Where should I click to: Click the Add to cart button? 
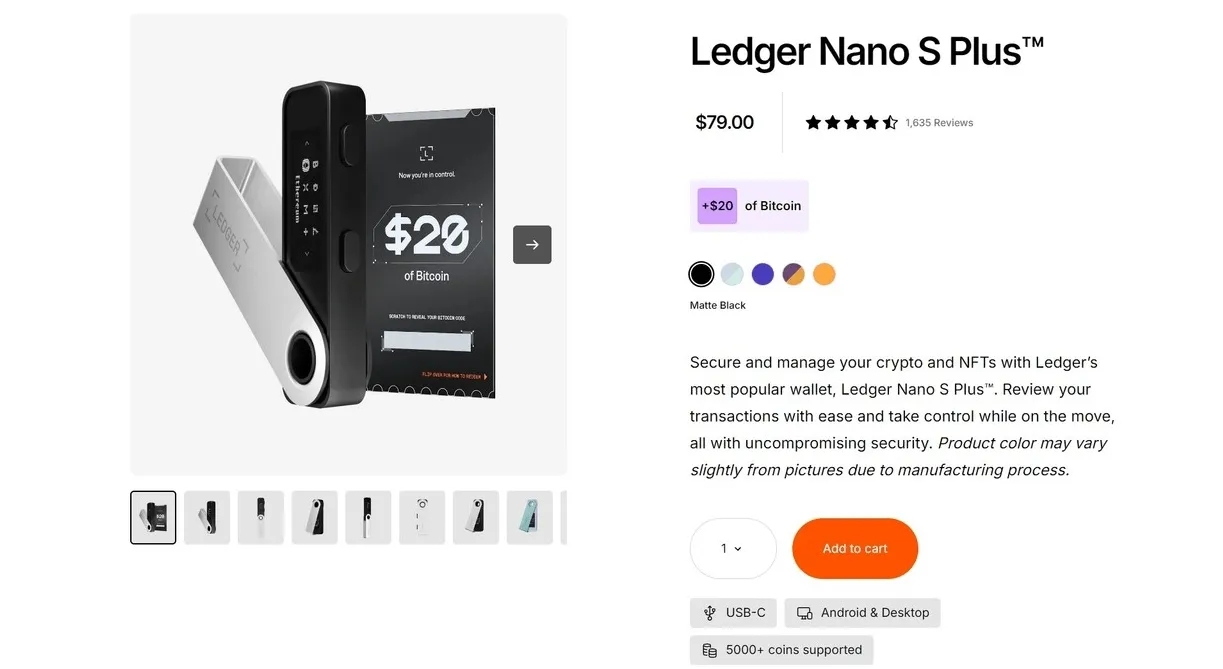(x=855, y=548)
